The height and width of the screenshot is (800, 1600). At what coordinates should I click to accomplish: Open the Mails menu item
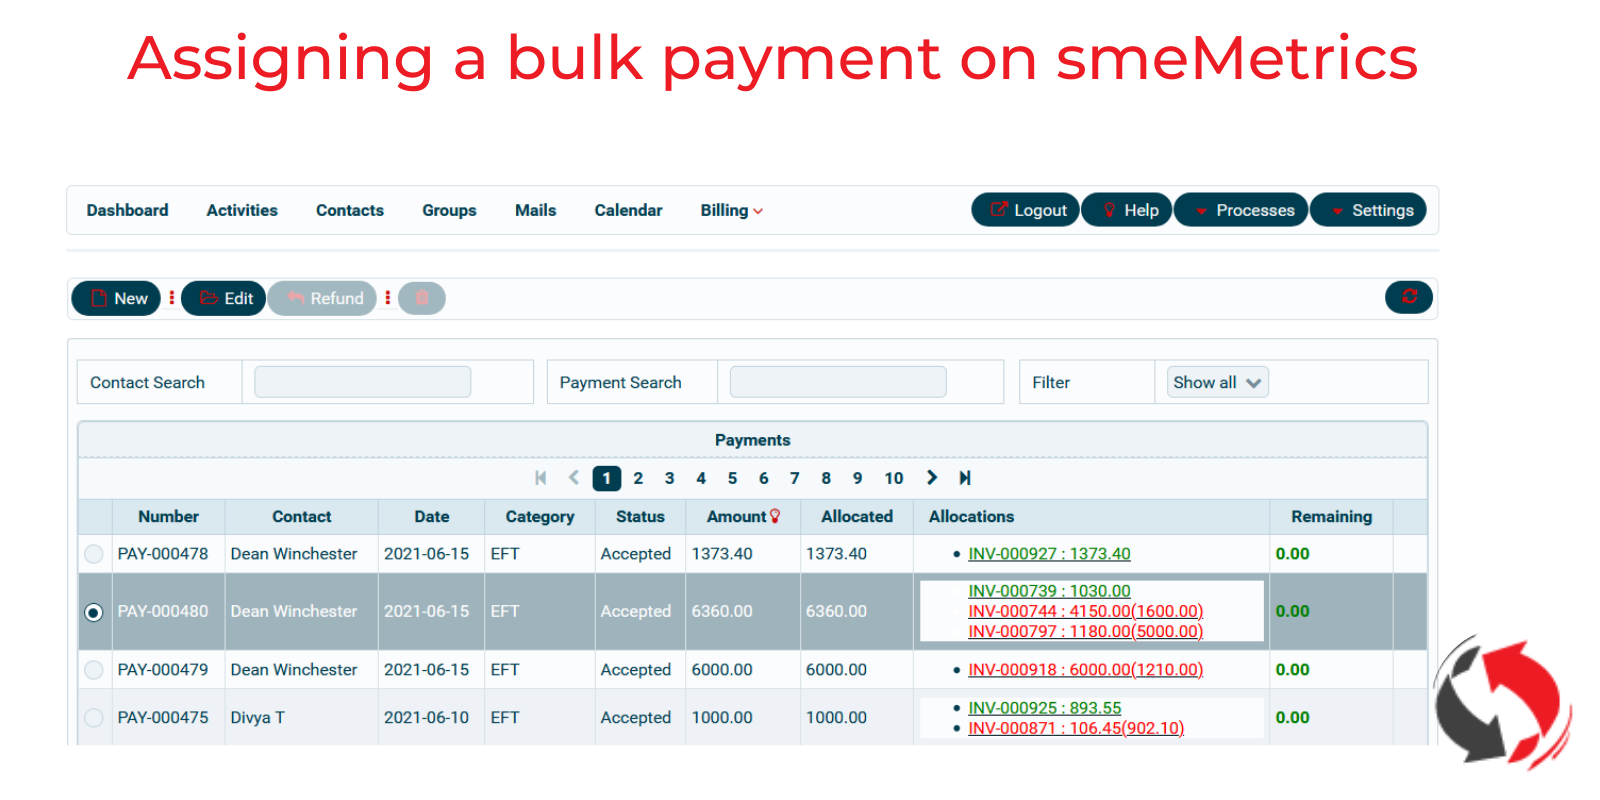point(536,210)
